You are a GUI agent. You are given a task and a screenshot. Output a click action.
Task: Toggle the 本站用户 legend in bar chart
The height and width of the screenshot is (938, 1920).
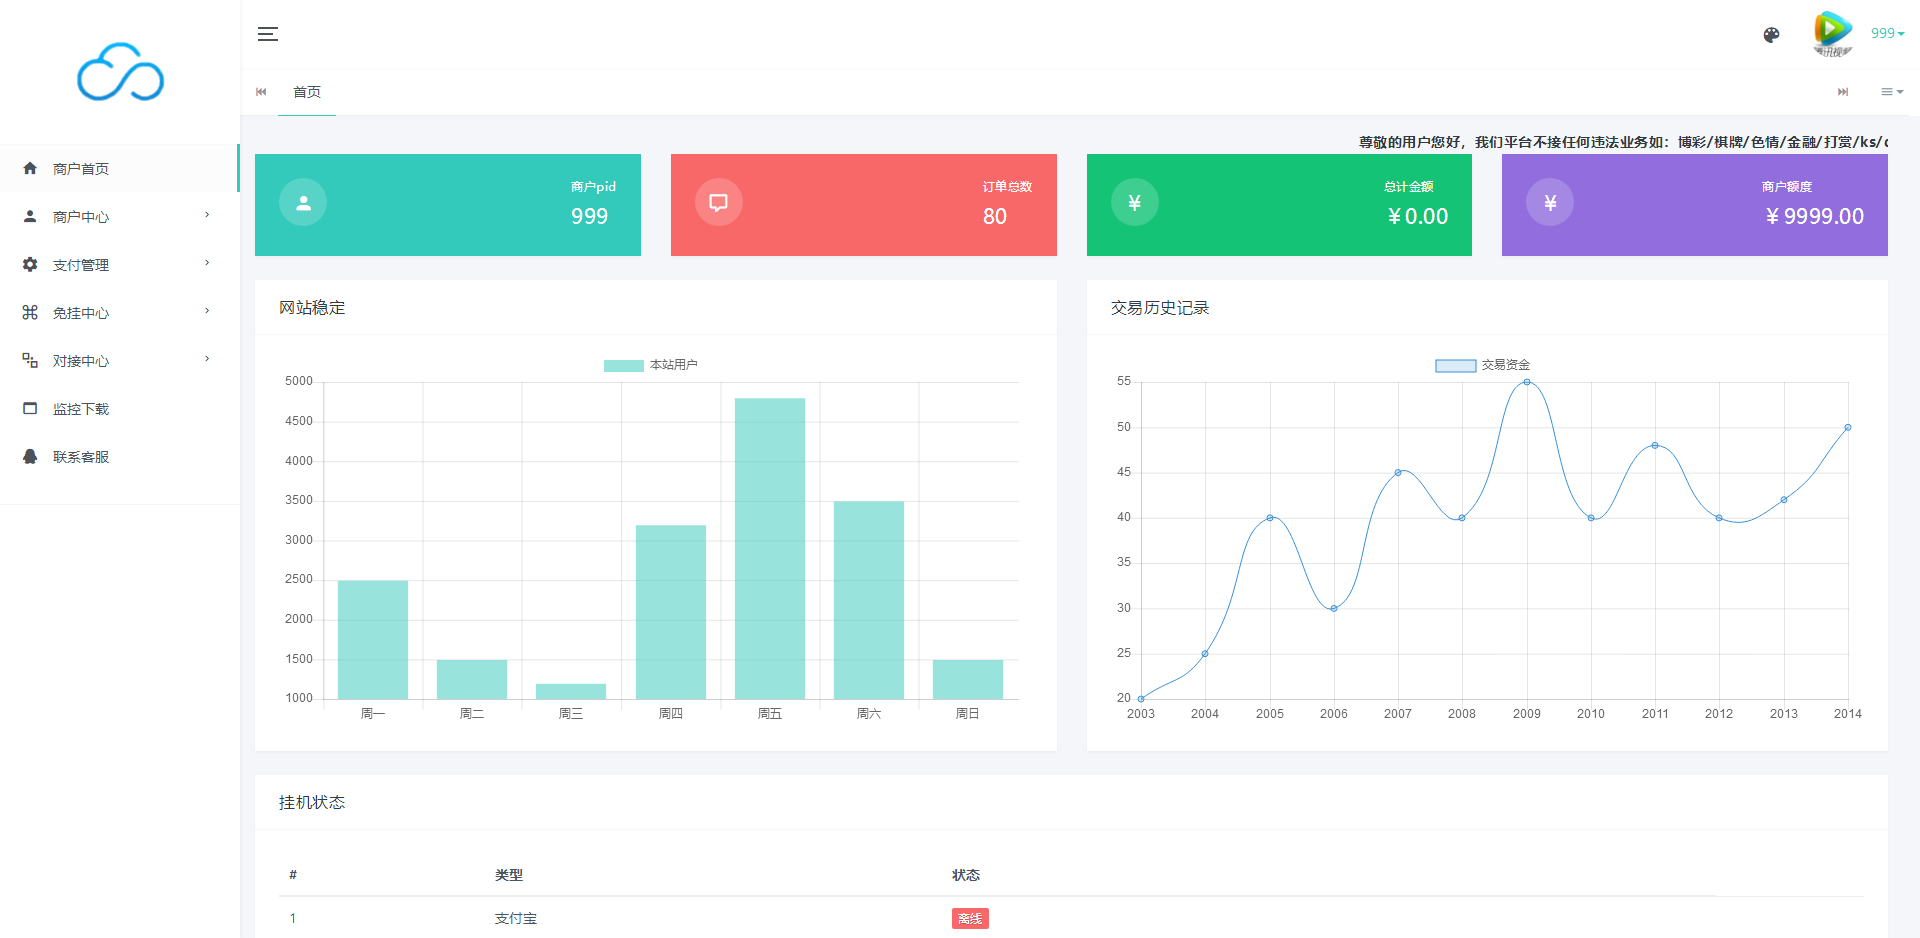tap(651, 365)
